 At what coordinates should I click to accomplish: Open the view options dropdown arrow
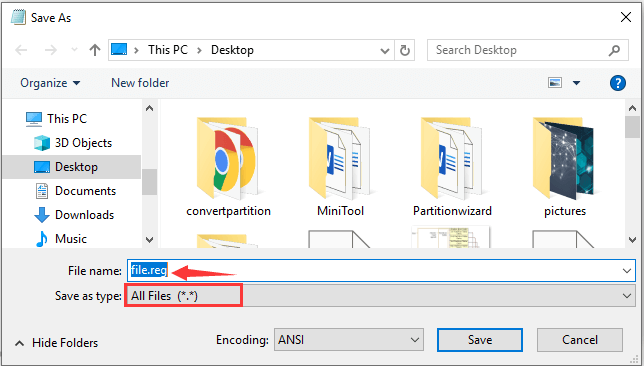(576, 83)
